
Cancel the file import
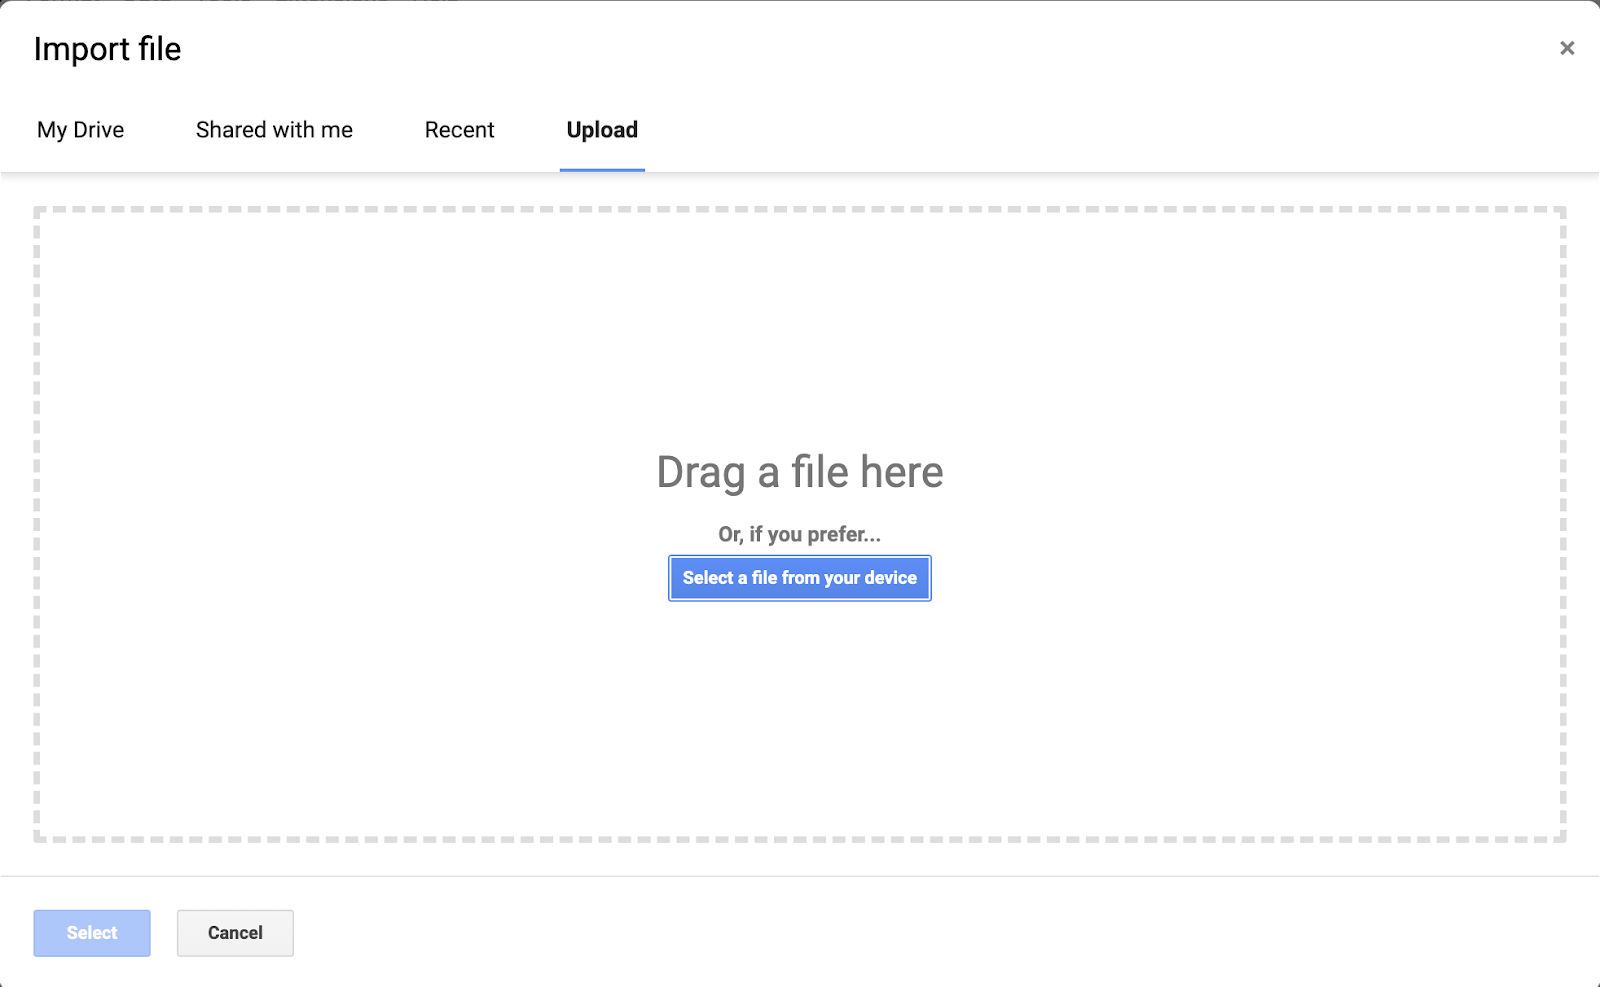234,932
